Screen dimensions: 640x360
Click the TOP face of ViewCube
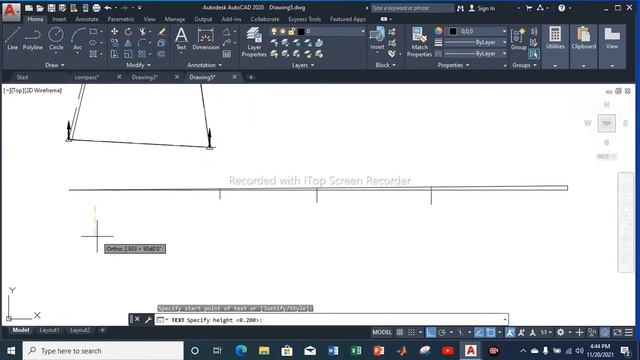point(607,123)
